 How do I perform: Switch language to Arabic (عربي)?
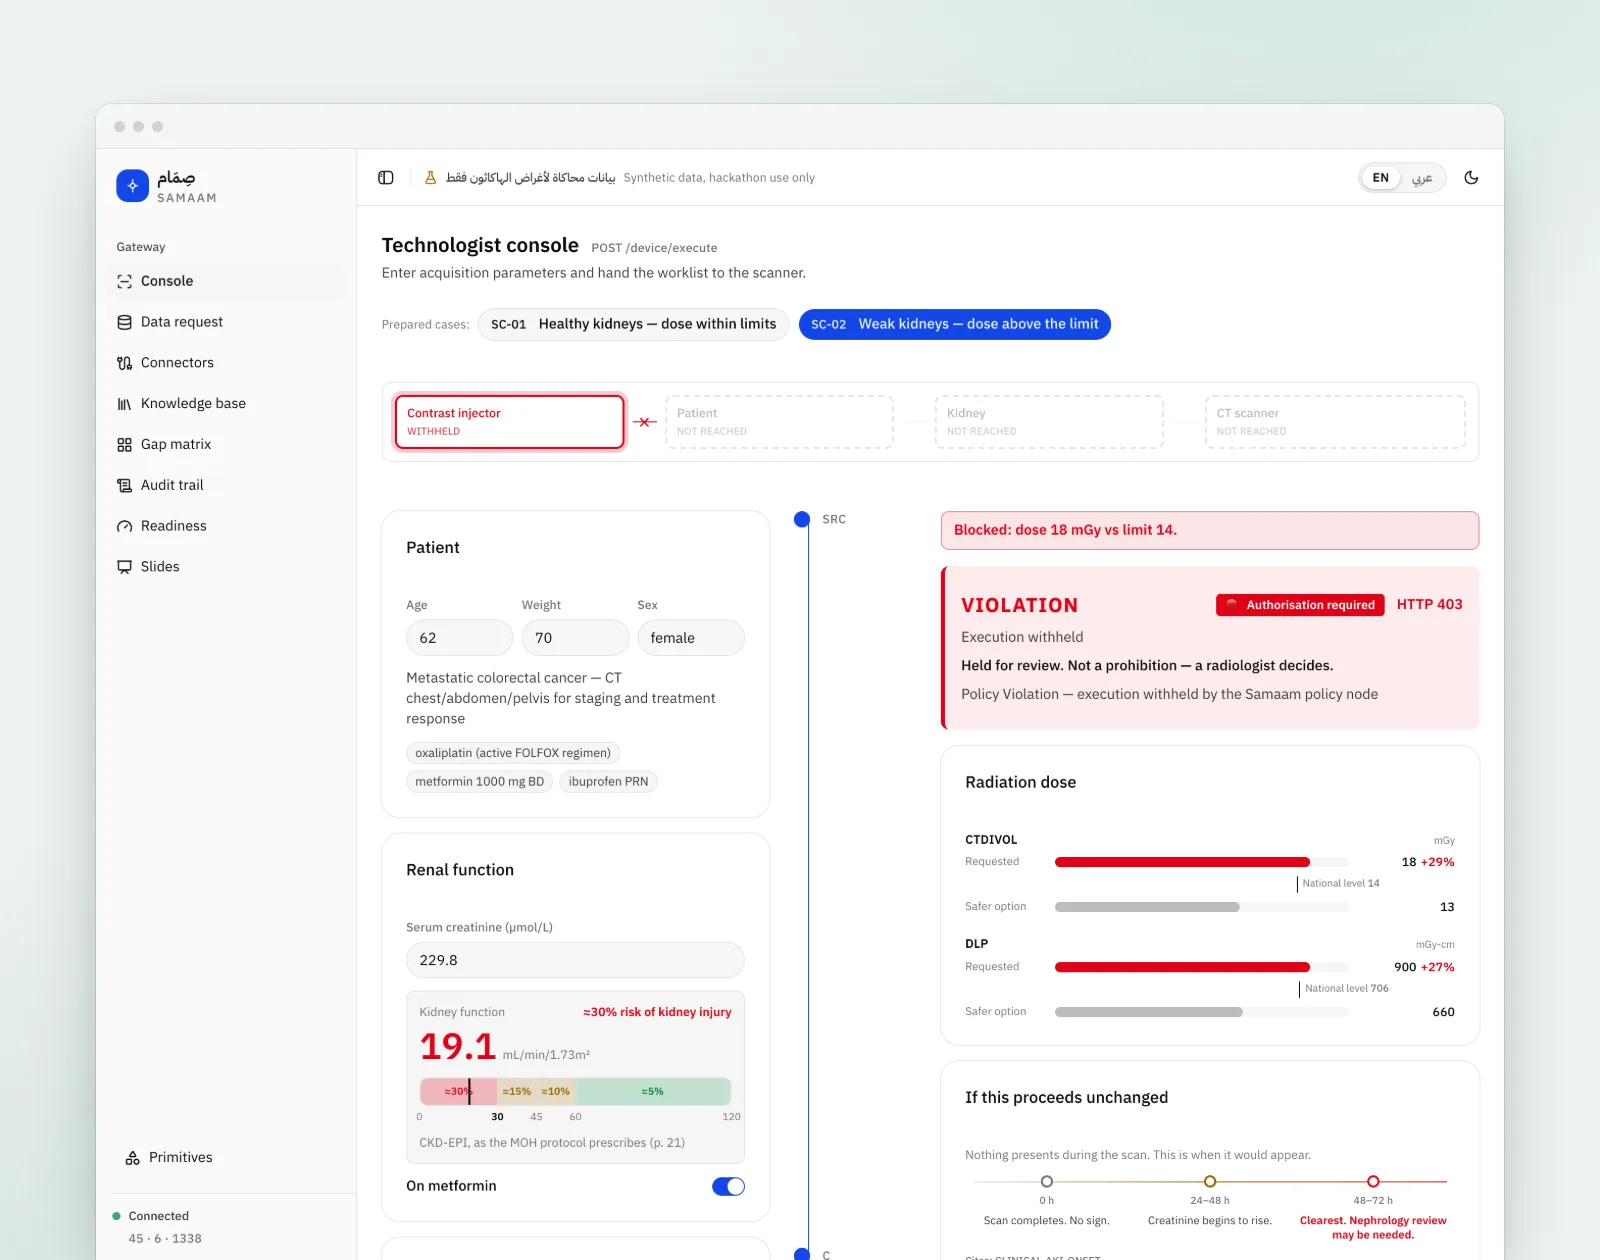[1422, 178]
